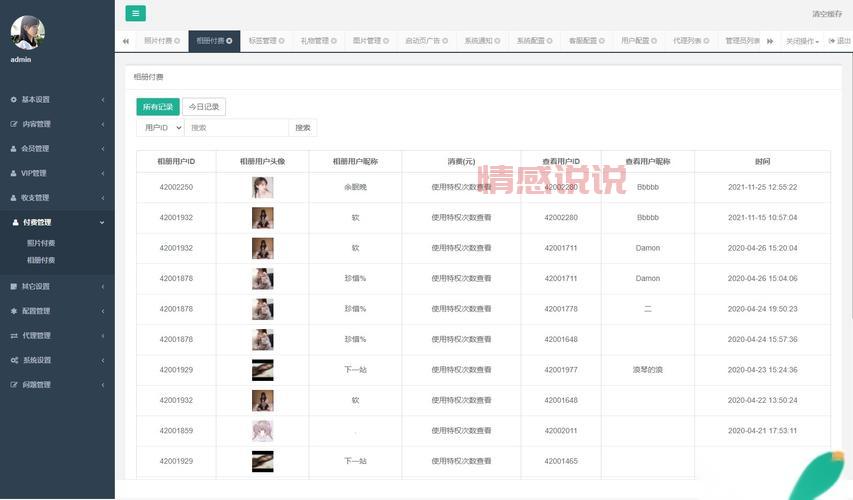
Task: Click album user ID 42002250
Action: (176, 187)
